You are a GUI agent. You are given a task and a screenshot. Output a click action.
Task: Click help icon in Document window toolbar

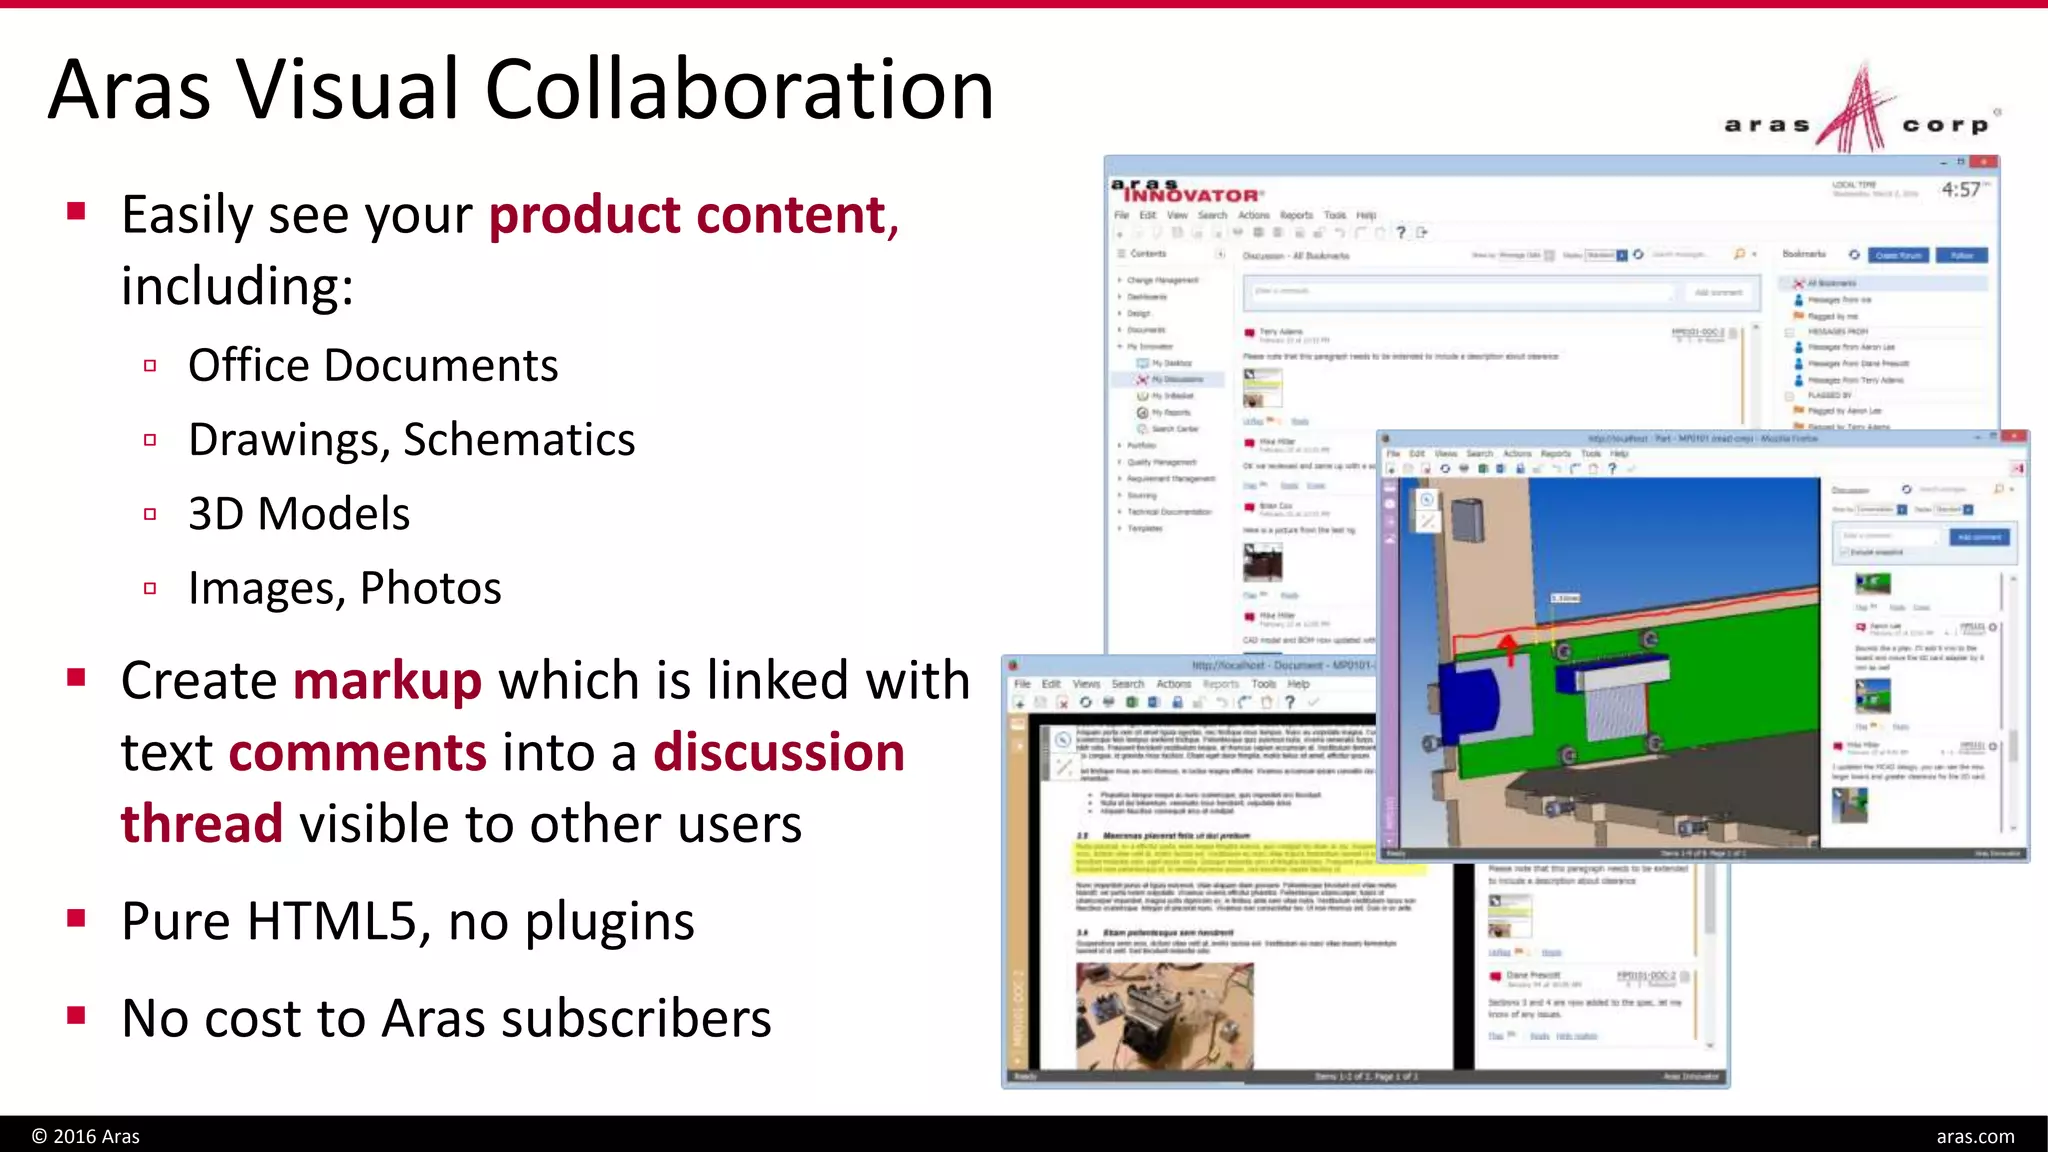[1290, 702]
